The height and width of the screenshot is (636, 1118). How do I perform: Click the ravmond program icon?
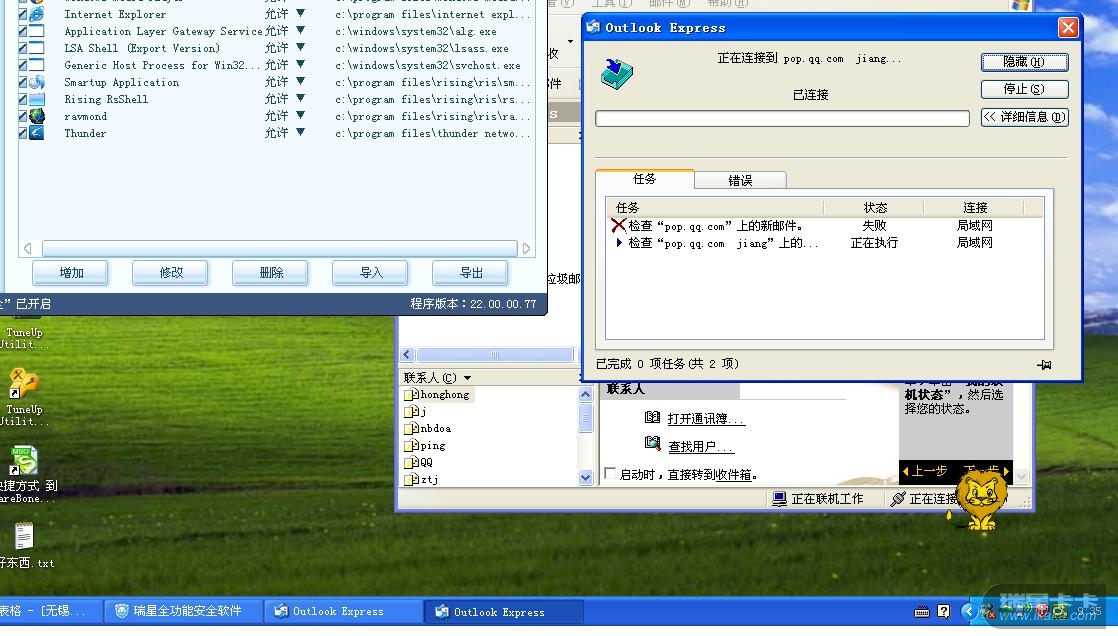point(36,116)
